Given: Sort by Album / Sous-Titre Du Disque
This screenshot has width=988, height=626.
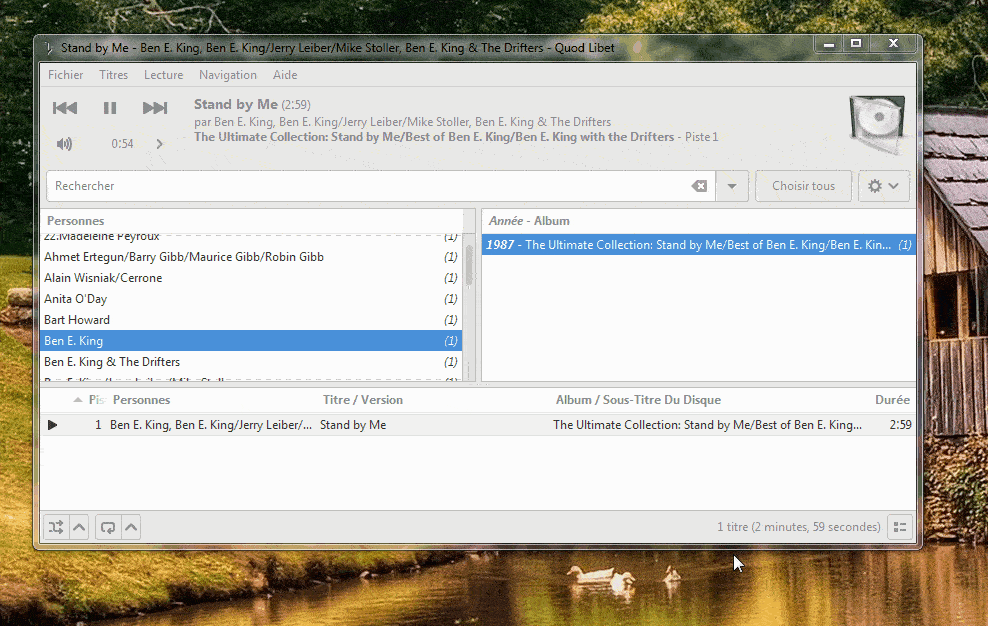Looking at the screenshot, I should (708, 400).
